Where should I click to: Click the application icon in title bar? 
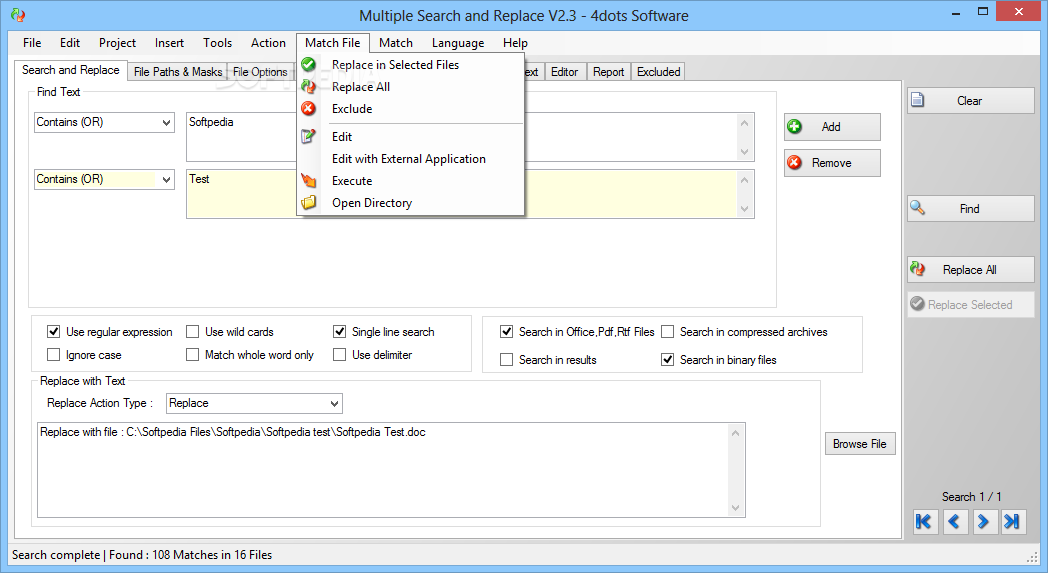19,15
